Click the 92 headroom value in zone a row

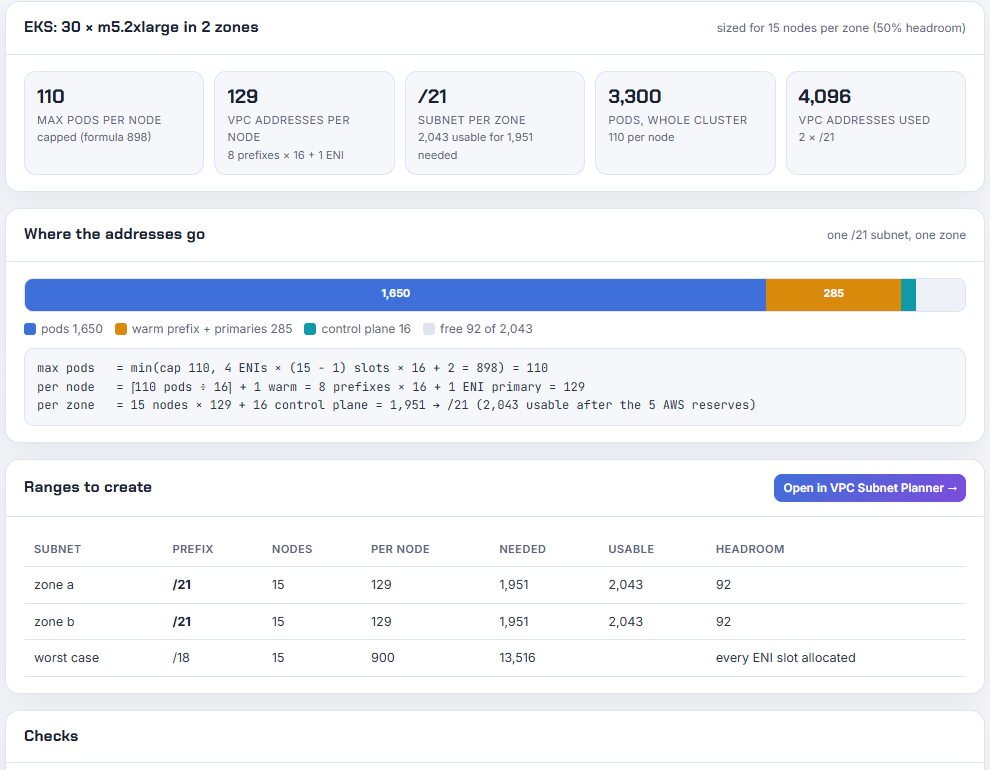click(723, 585)
